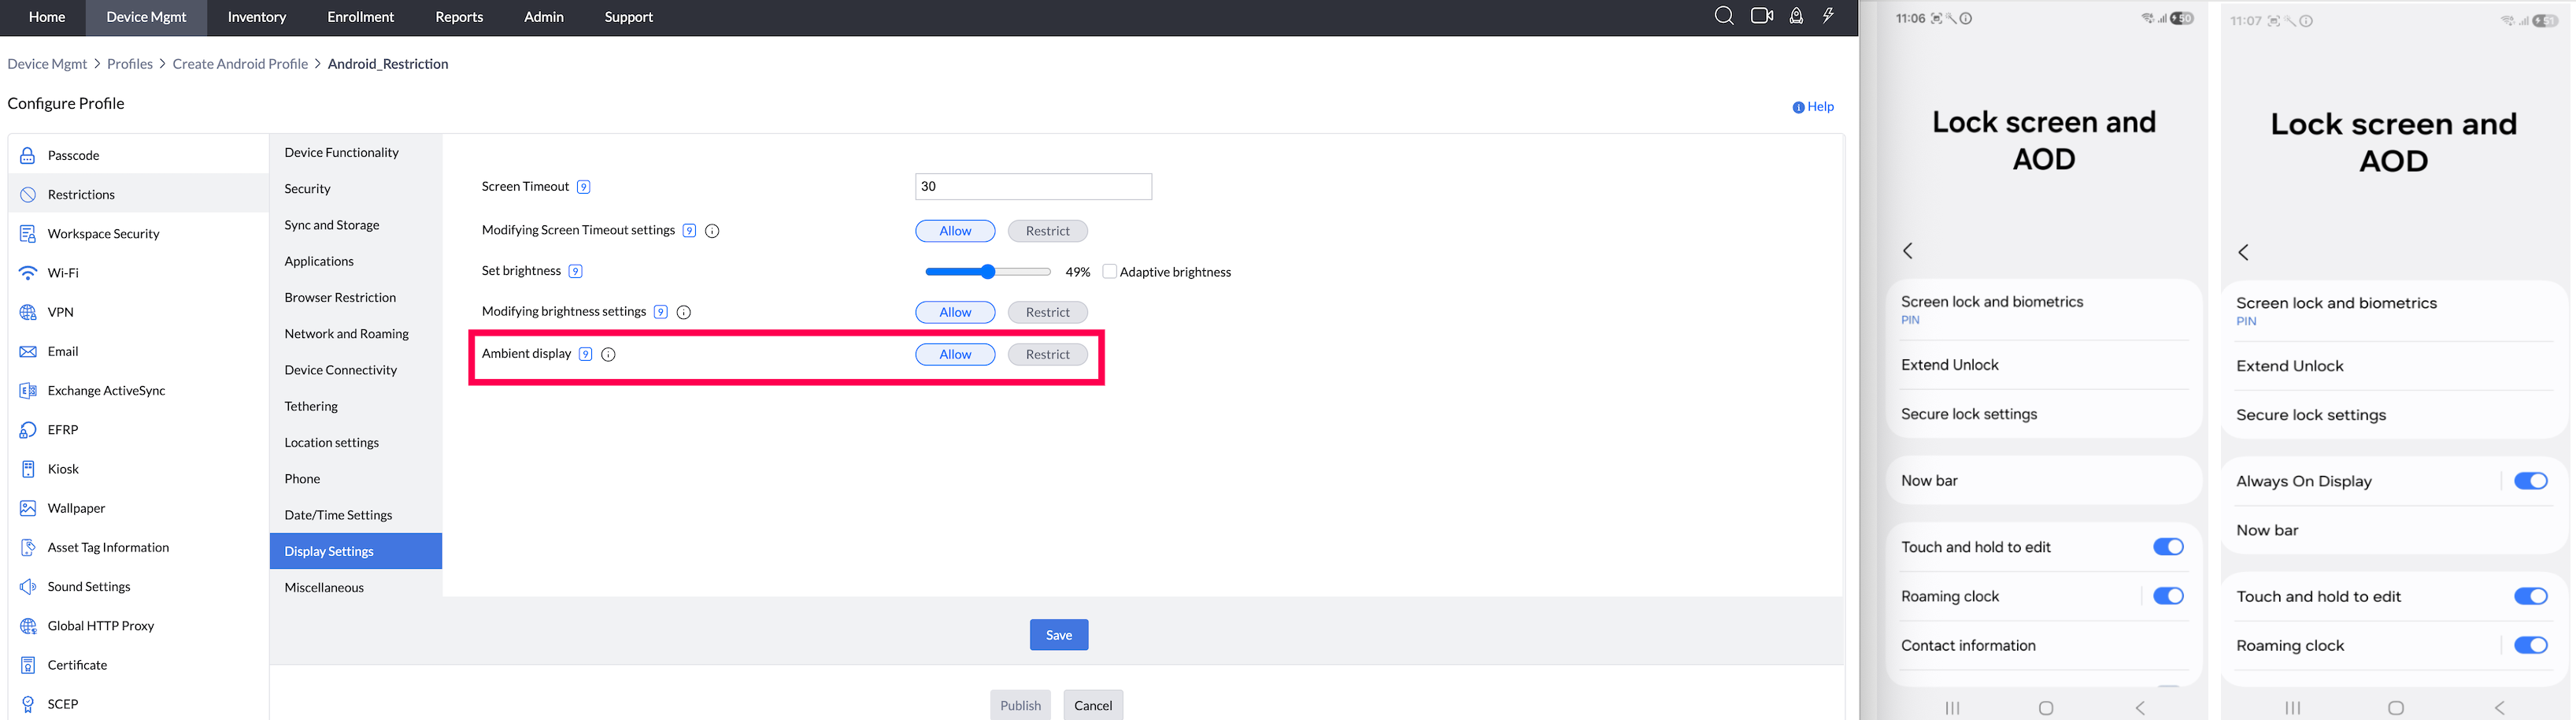Image resolution: width=2576 pixels, height=720 pixels.
Task: Click the Certificate icon in the sidebar
Action: coord(28,665)
